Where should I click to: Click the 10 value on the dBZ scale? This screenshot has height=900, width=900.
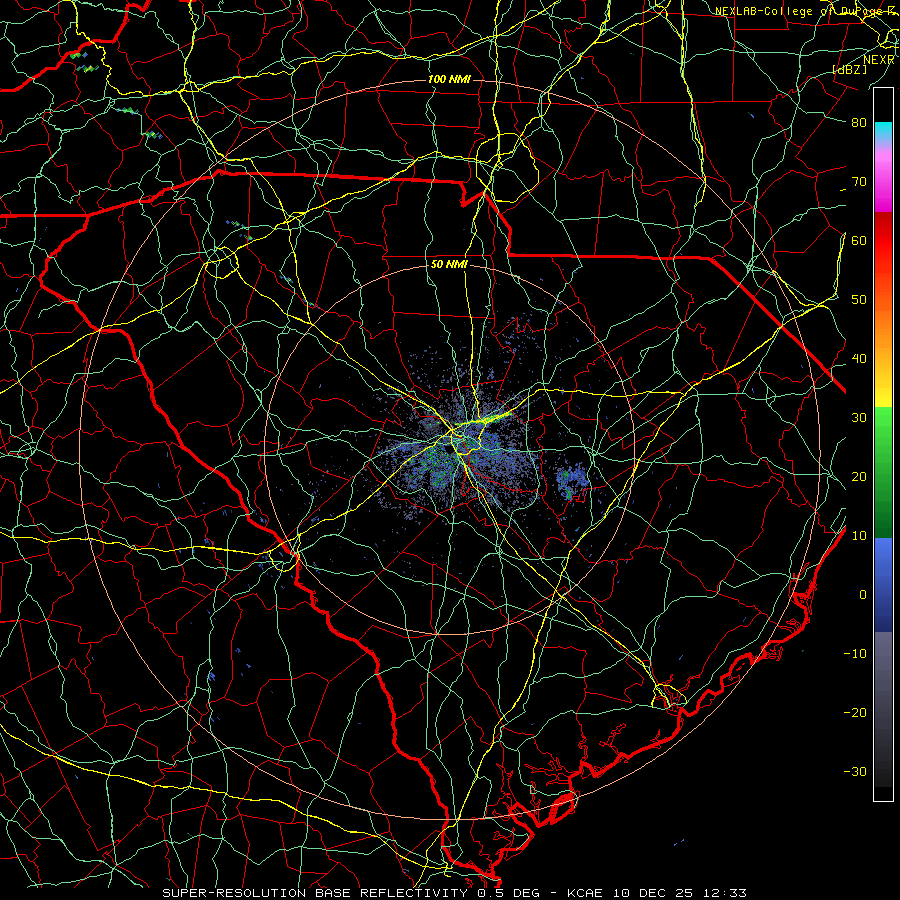click(x=859, y=536)
